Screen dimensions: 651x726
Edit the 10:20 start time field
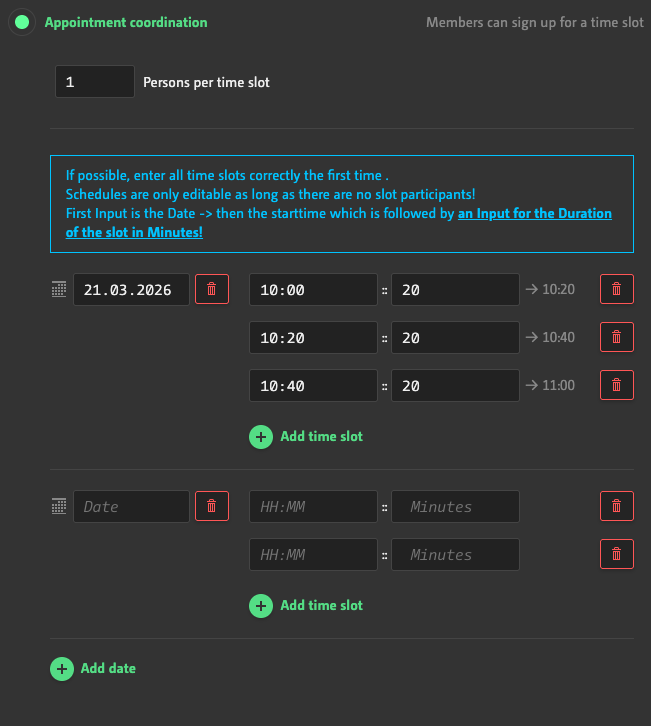(x=313, y=338)
